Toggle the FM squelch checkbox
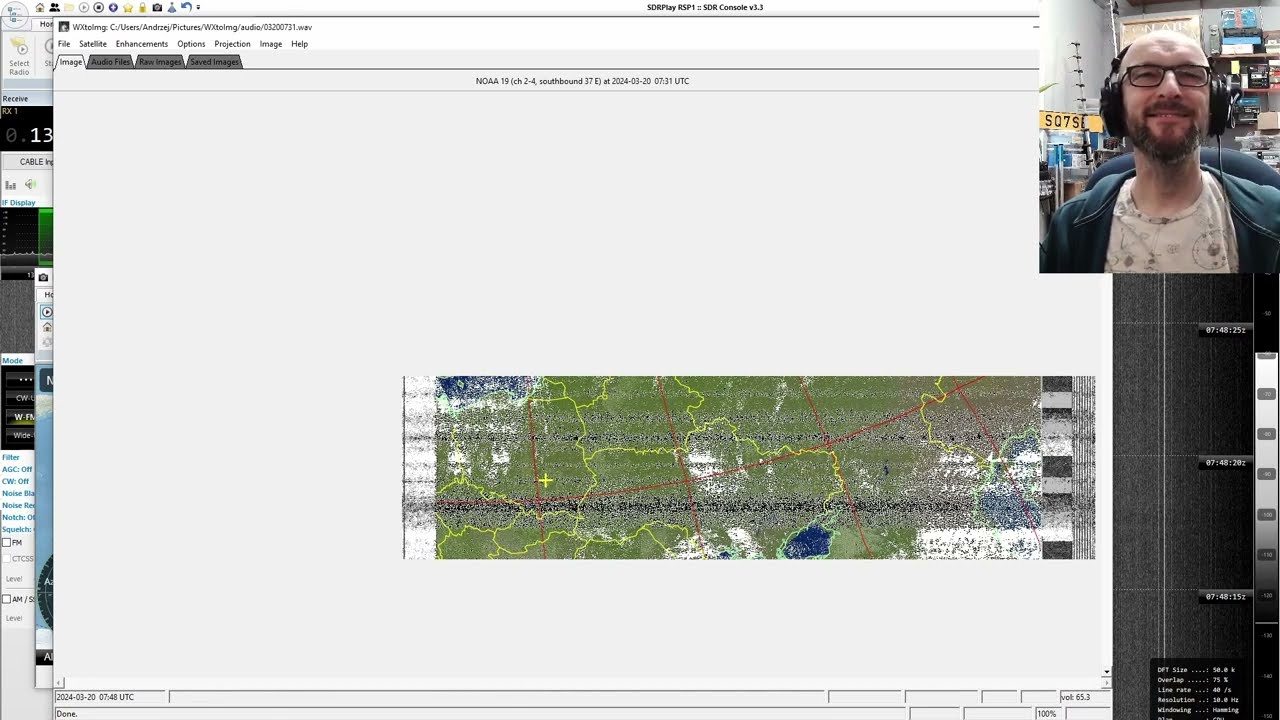 coord(6,543)
